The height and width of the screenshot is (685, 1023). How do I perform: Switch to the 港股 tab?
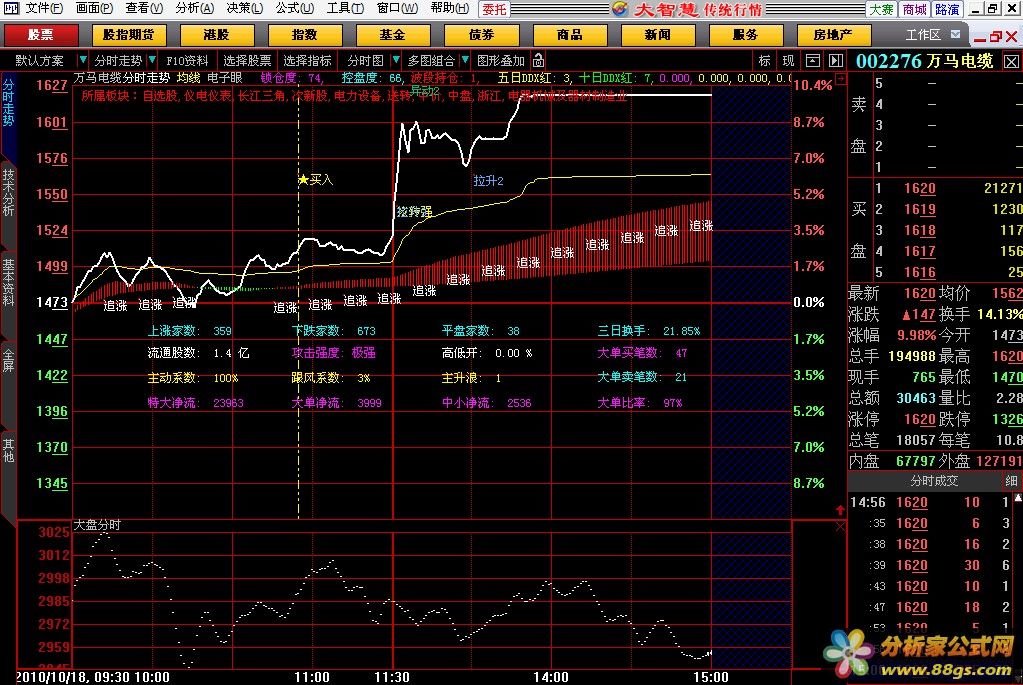[x=217, y=35]
